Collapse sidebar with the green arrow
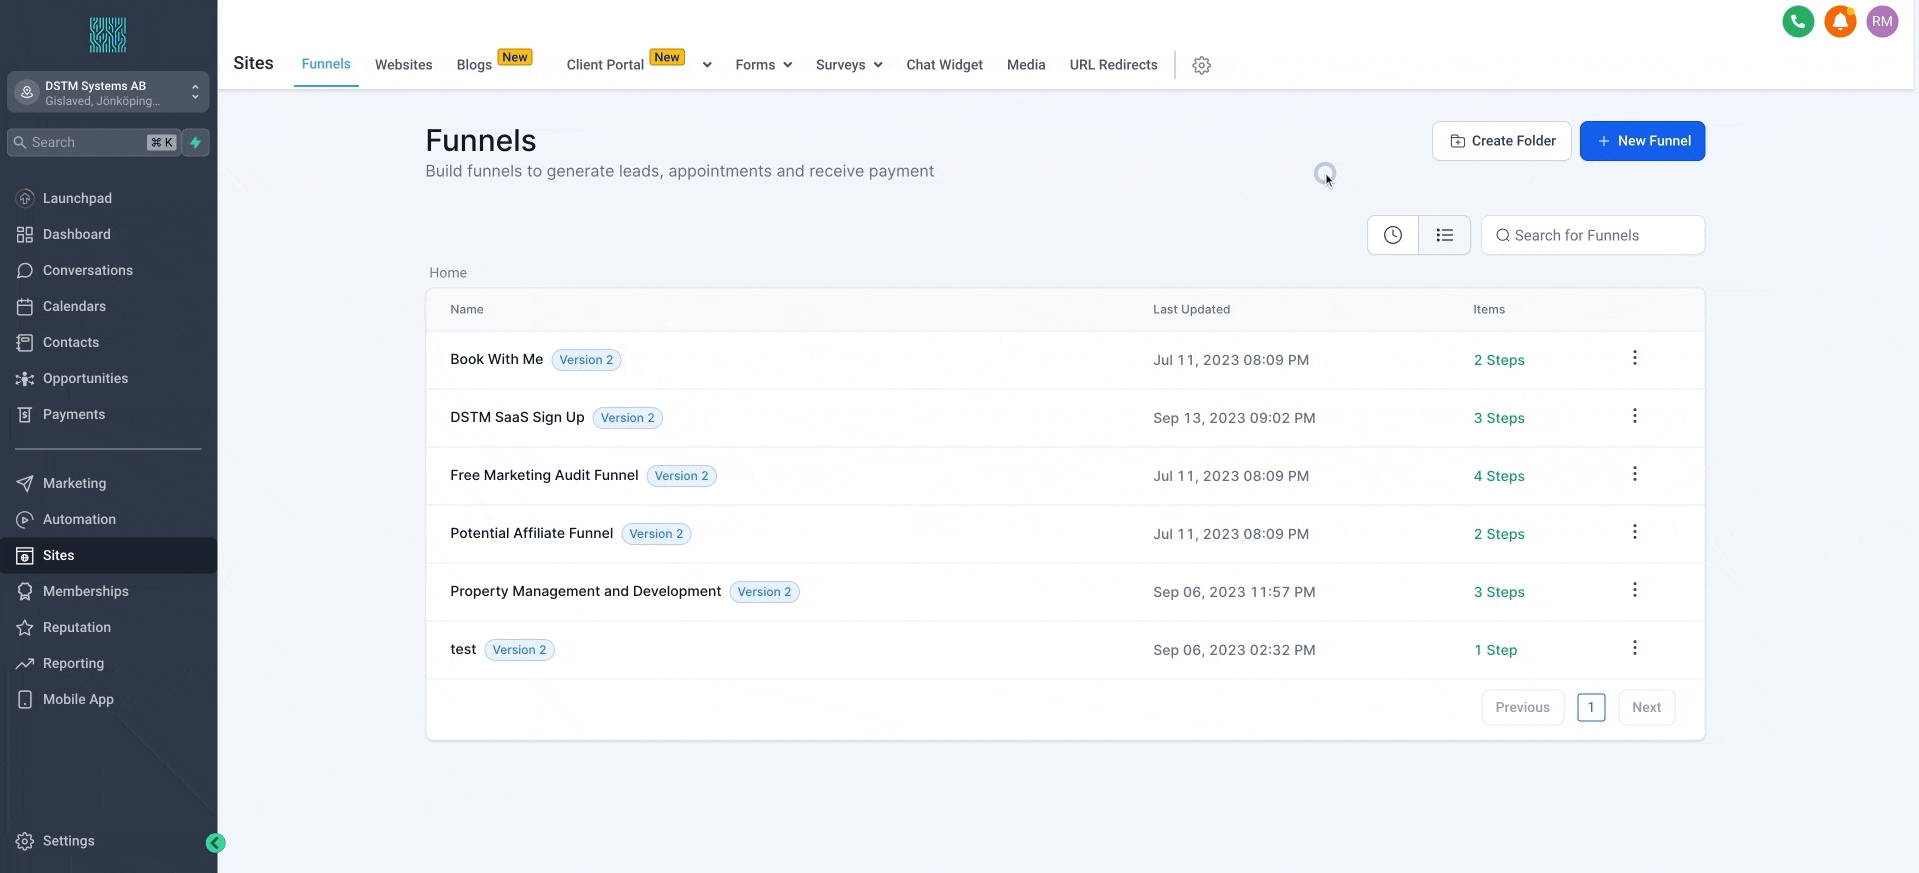The image size is (1919, 873). 215,843
